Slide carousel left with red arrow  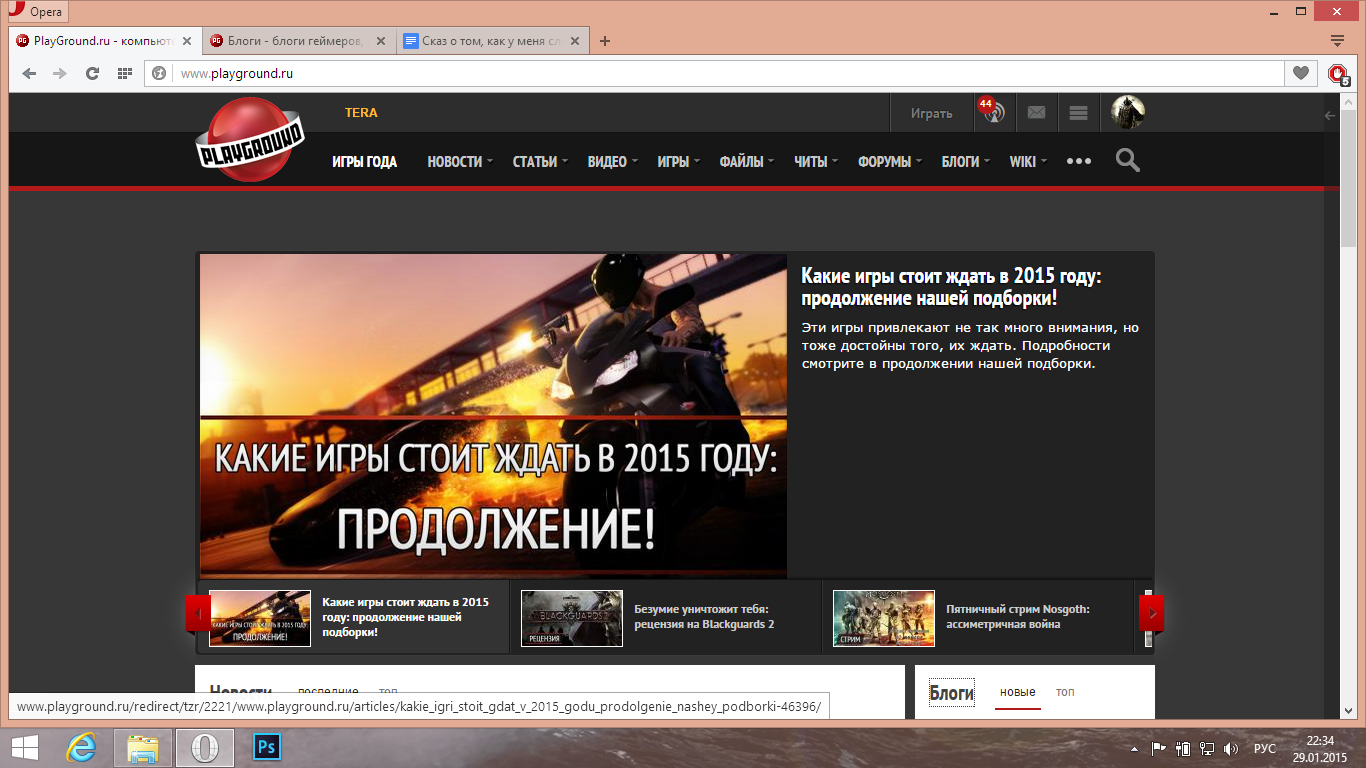198,613
